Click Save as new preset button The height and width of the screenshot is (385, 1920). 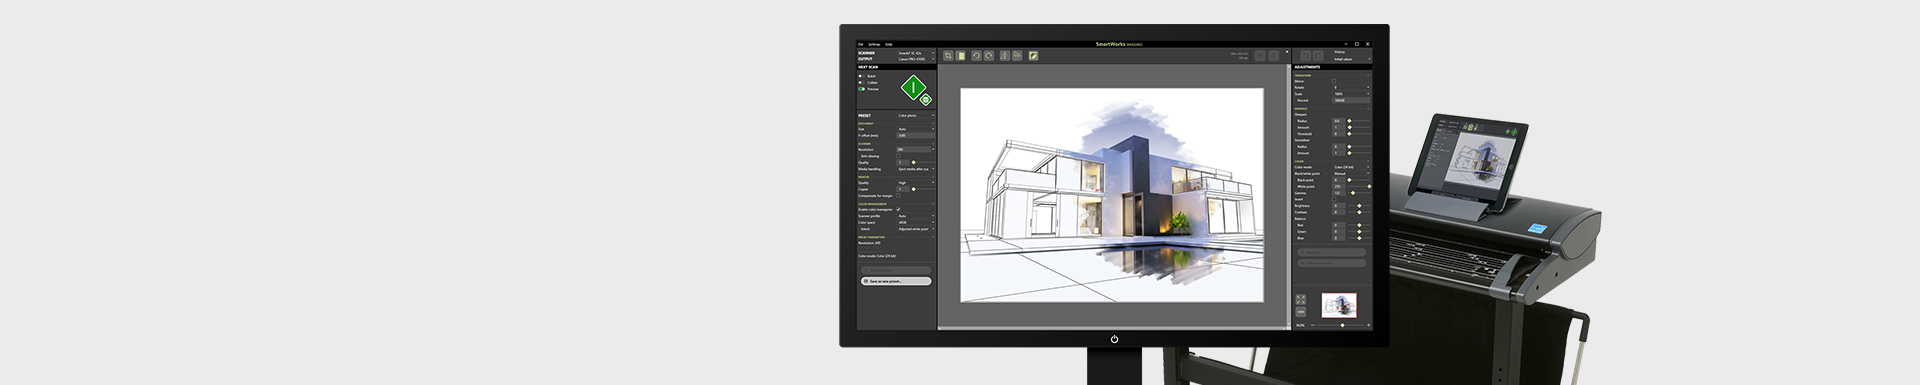(896, 281)
